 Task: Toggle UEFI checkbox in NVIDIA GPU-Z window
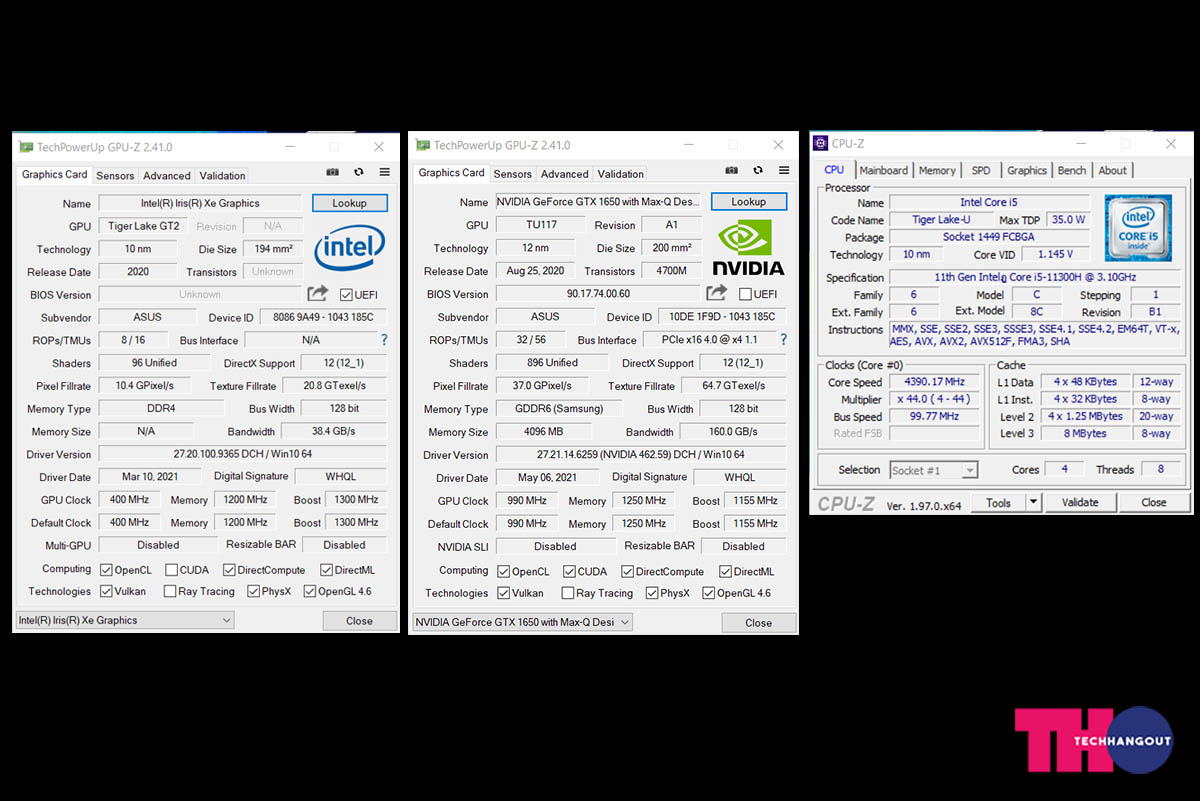click(x=745, y=293)
